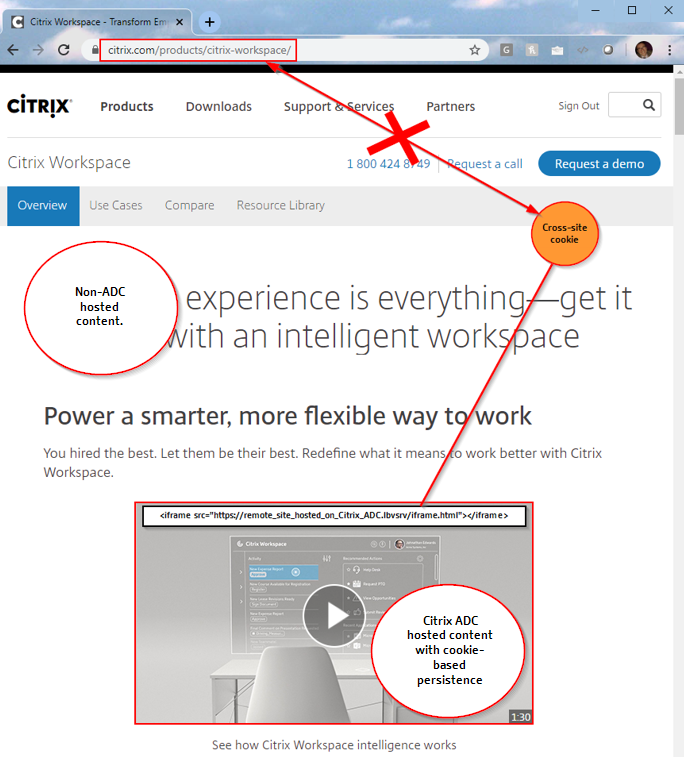Open the code brackets extension icon
Viewport: 684px width, 757px height.
click(x=583, y=50)
